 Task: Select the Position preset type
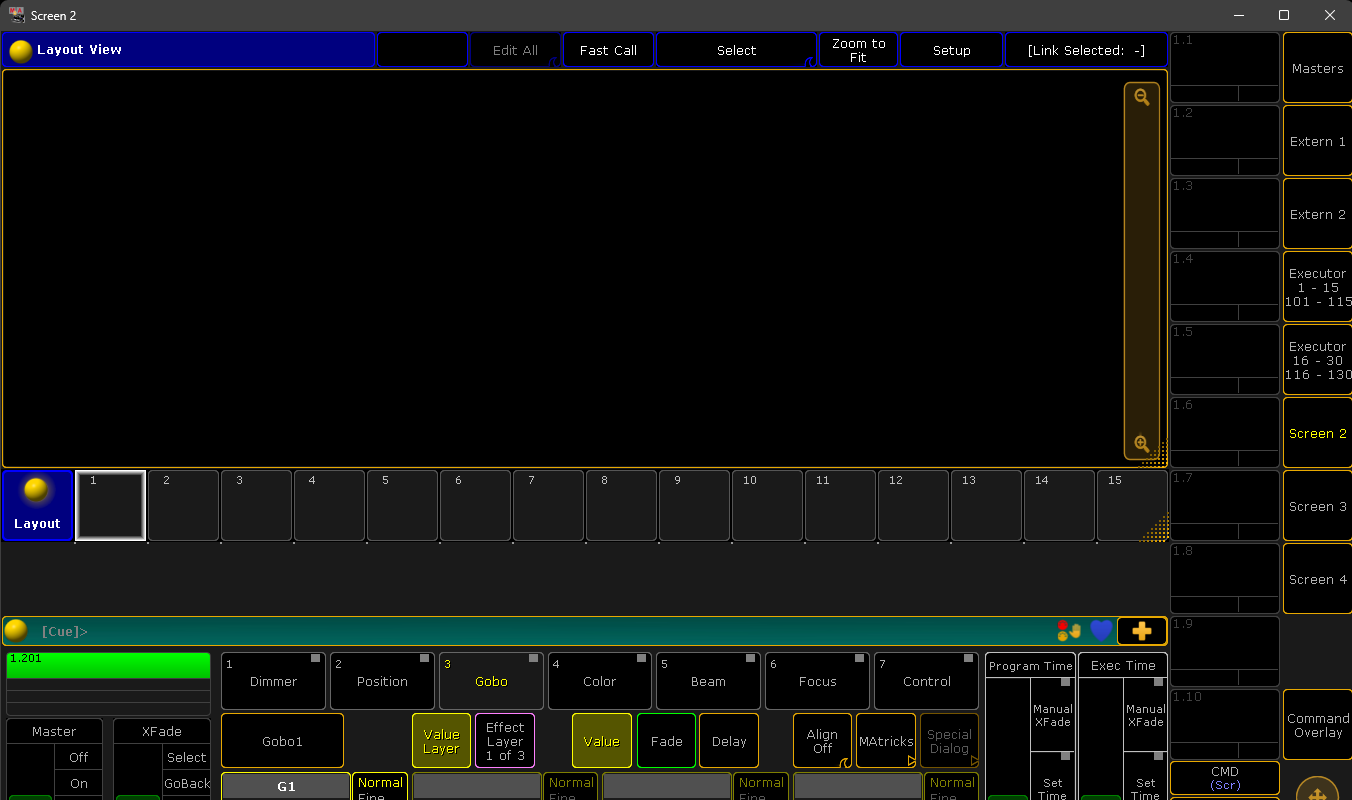click(x=382, y=681)
